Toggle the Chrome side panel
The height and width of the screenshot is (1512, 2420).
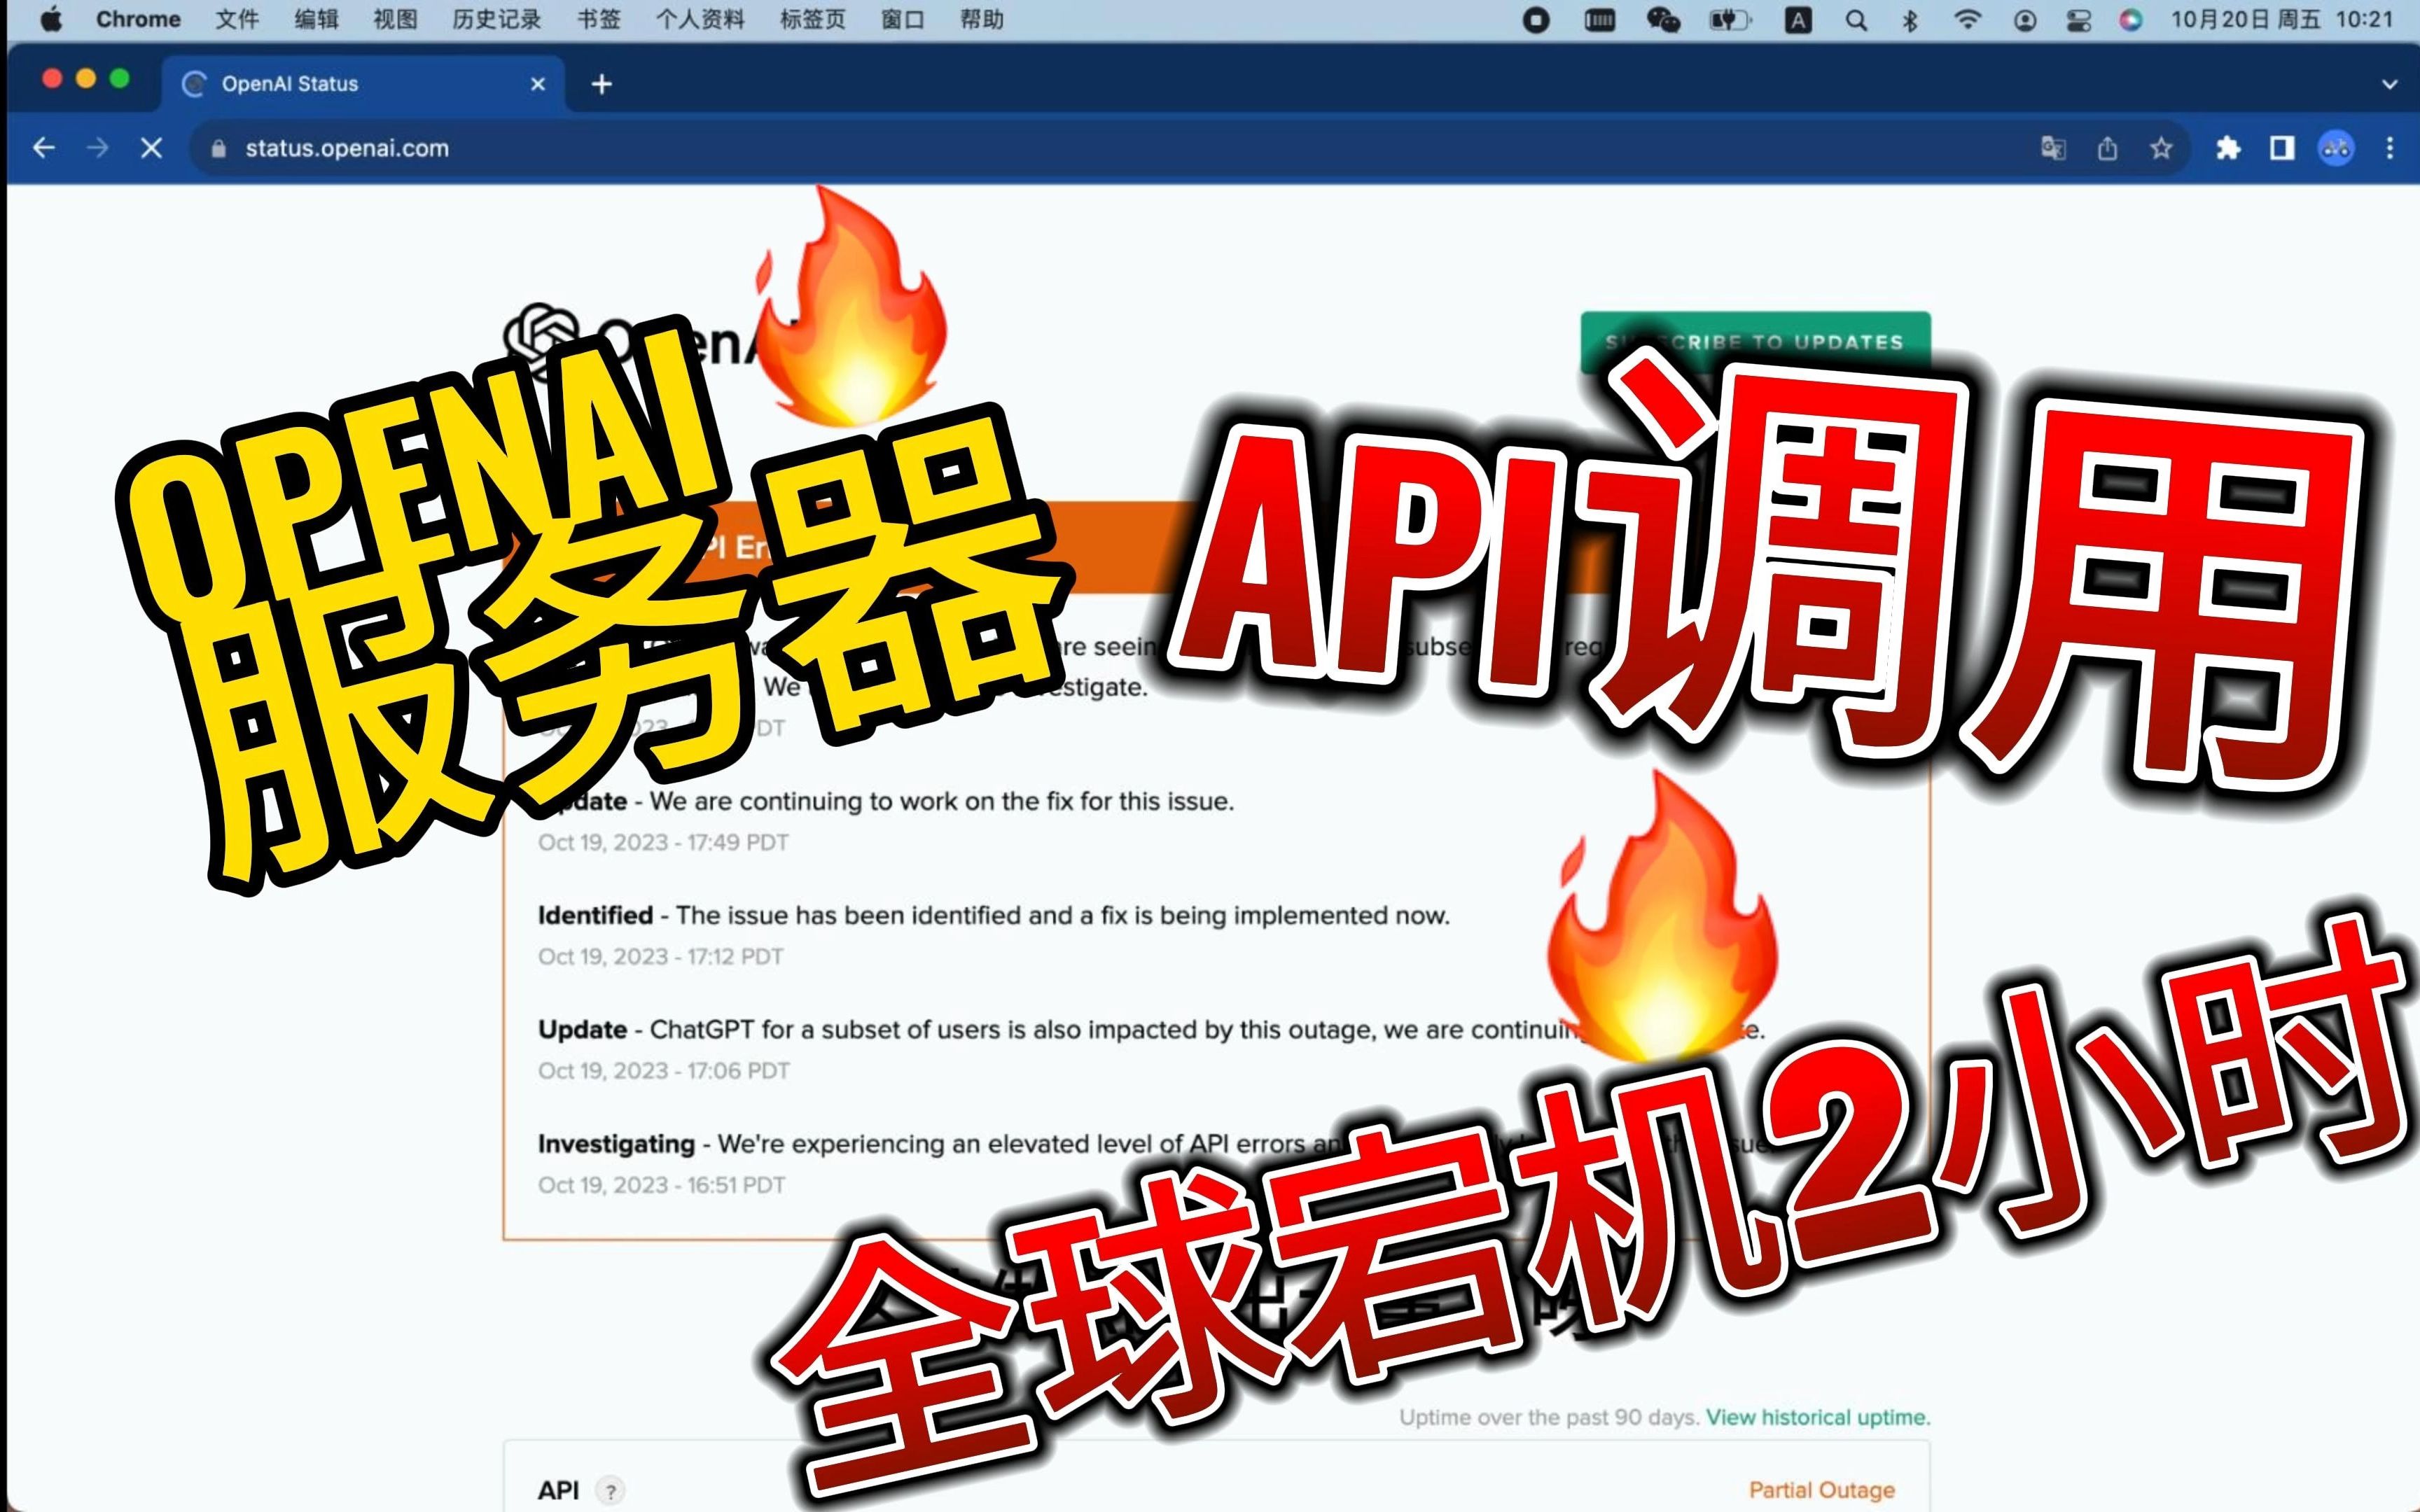click(2282, 148)
